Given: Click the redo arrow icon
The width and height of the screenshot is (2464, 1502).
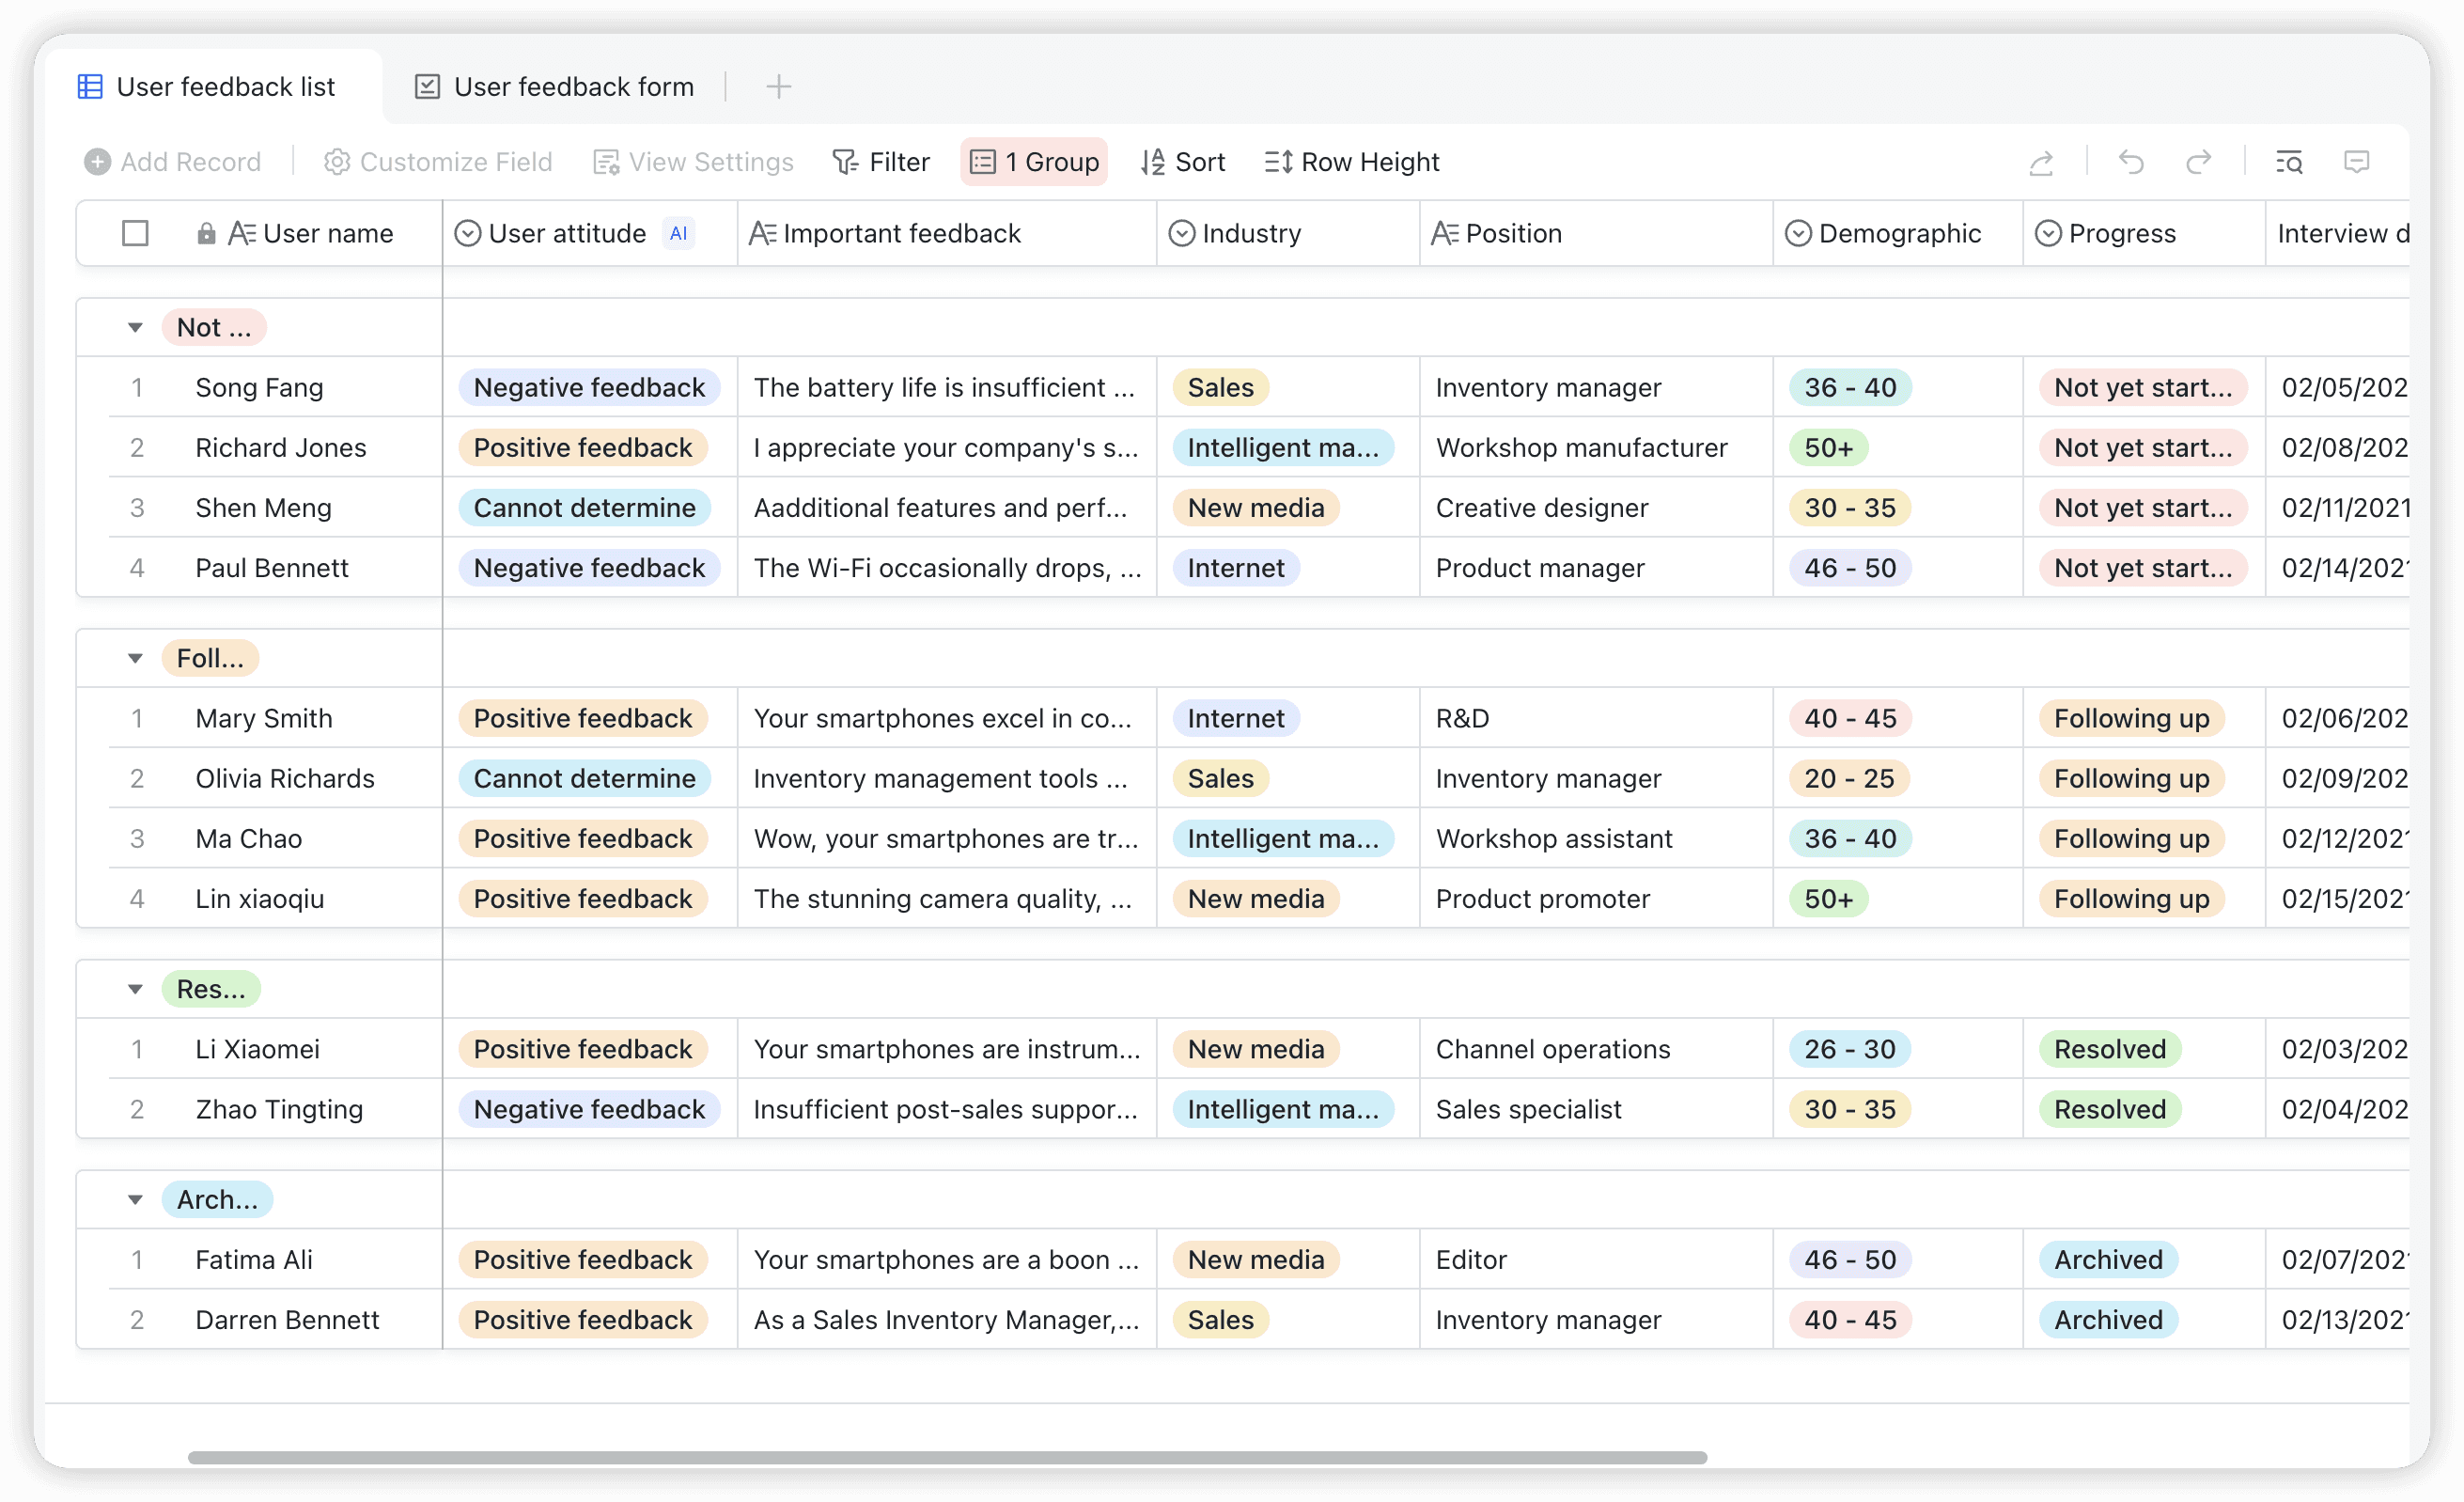Looking at the screenshot, I should coord(2198,162).
